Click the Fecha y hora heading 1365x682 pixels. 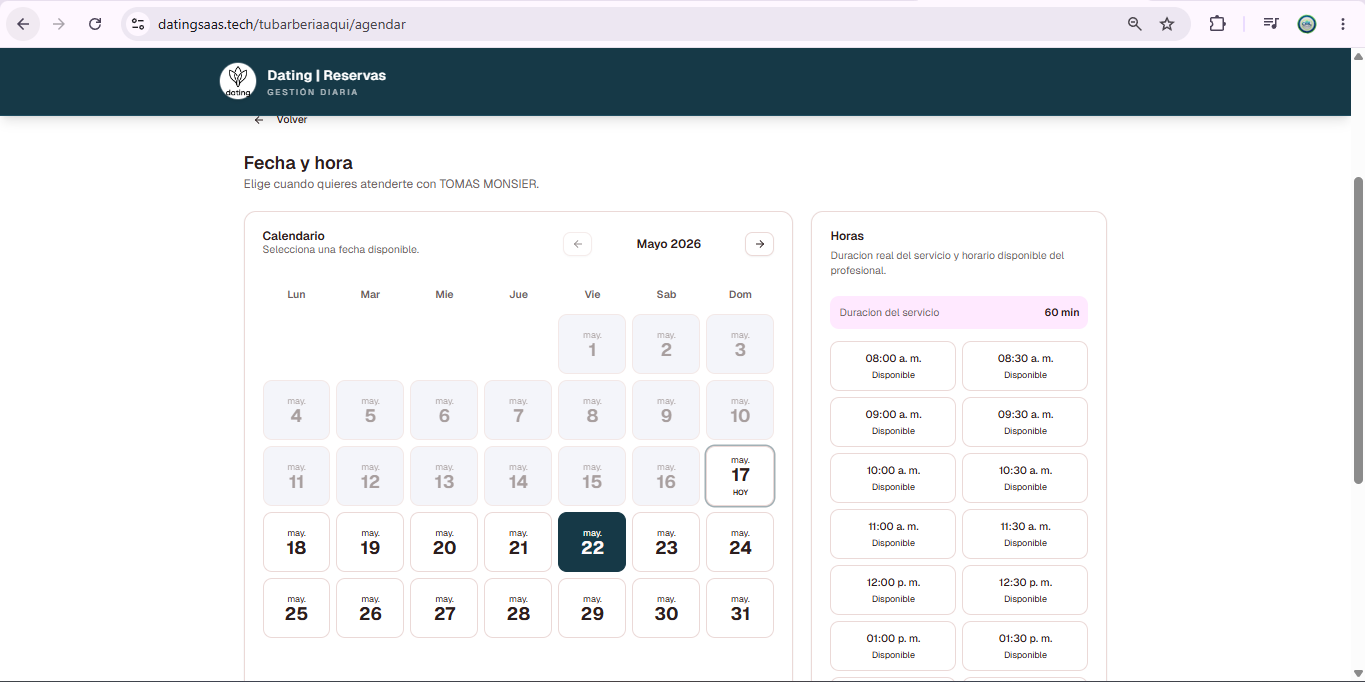[x=298, y=163]
